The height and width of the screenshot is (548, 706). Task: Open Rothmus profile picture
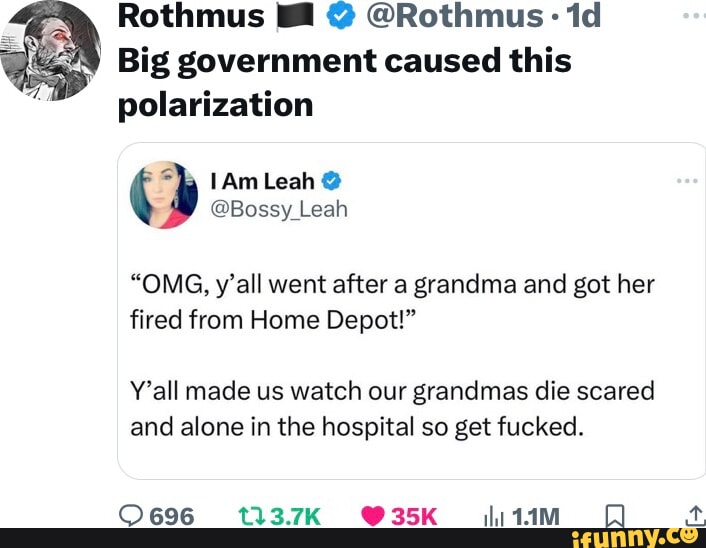tap(50, 50)
